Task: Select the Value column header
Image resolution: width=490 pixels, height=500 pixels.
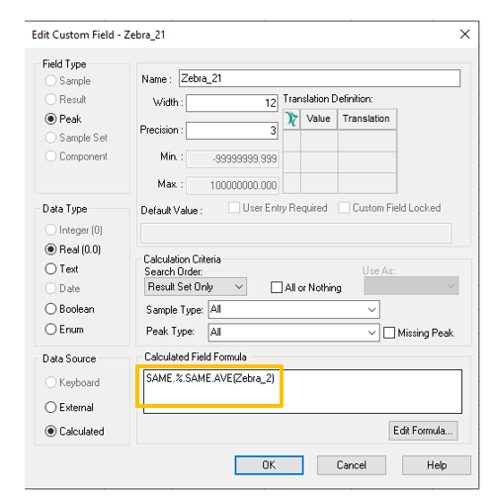Action: tap(319, 119)
